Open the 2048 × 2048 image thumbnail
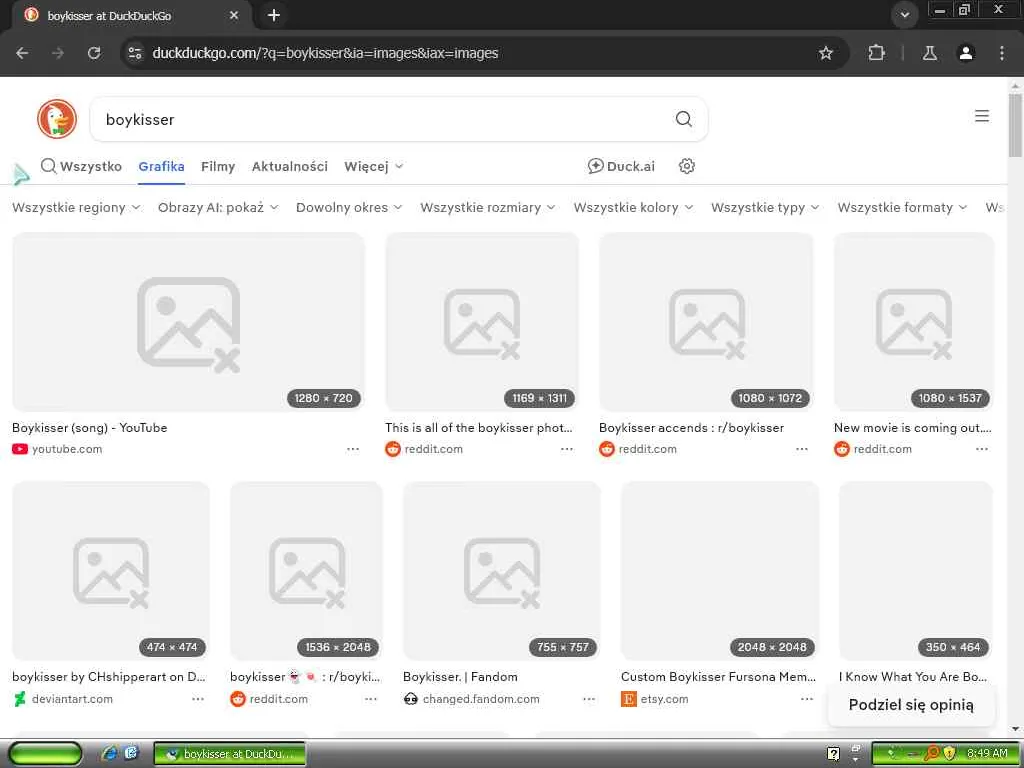The height and width of the screenshot is (768, 1024). point(720,571)
